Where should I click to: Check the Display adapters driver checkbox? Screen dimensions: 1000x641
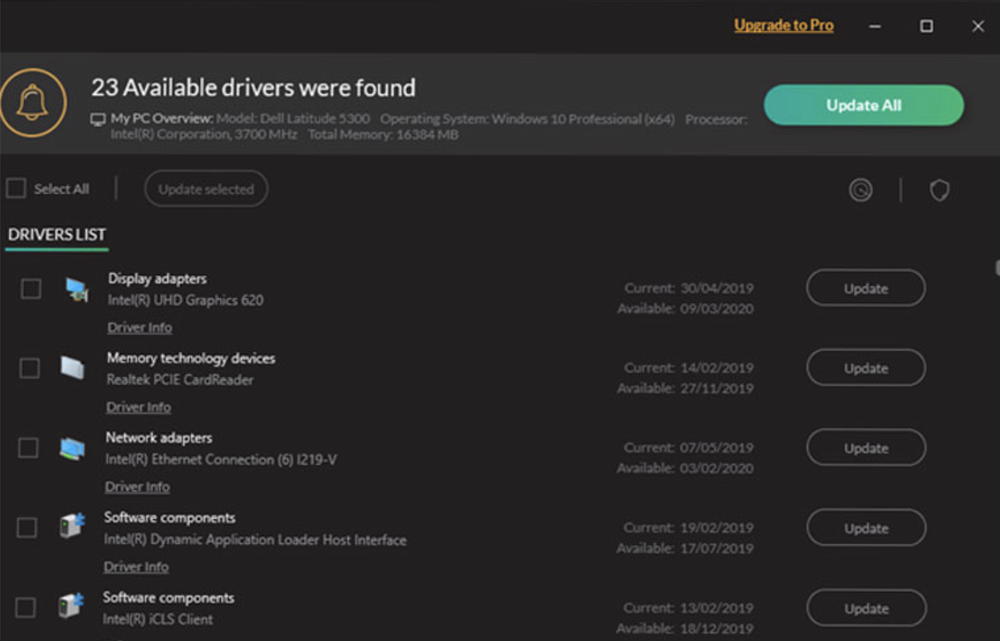pyautogui.click(x=29, y=289)
